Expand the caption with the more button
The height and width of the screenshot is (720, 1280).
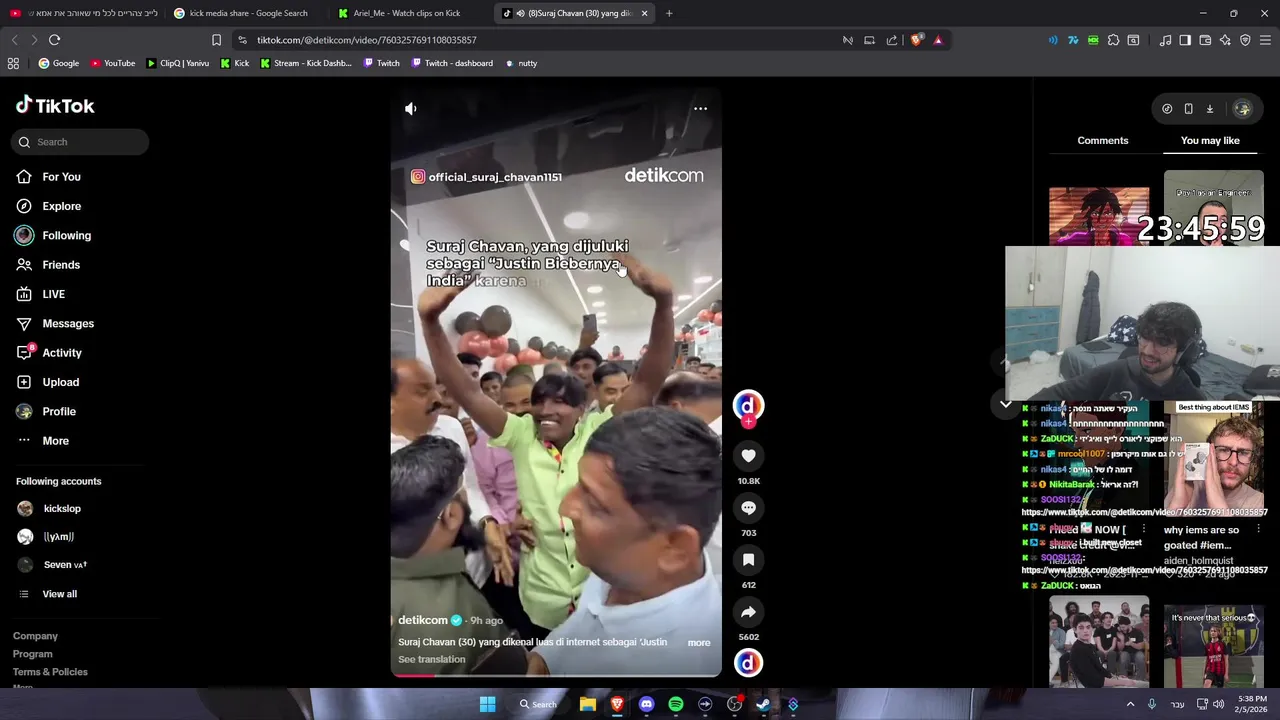point(699,643)
